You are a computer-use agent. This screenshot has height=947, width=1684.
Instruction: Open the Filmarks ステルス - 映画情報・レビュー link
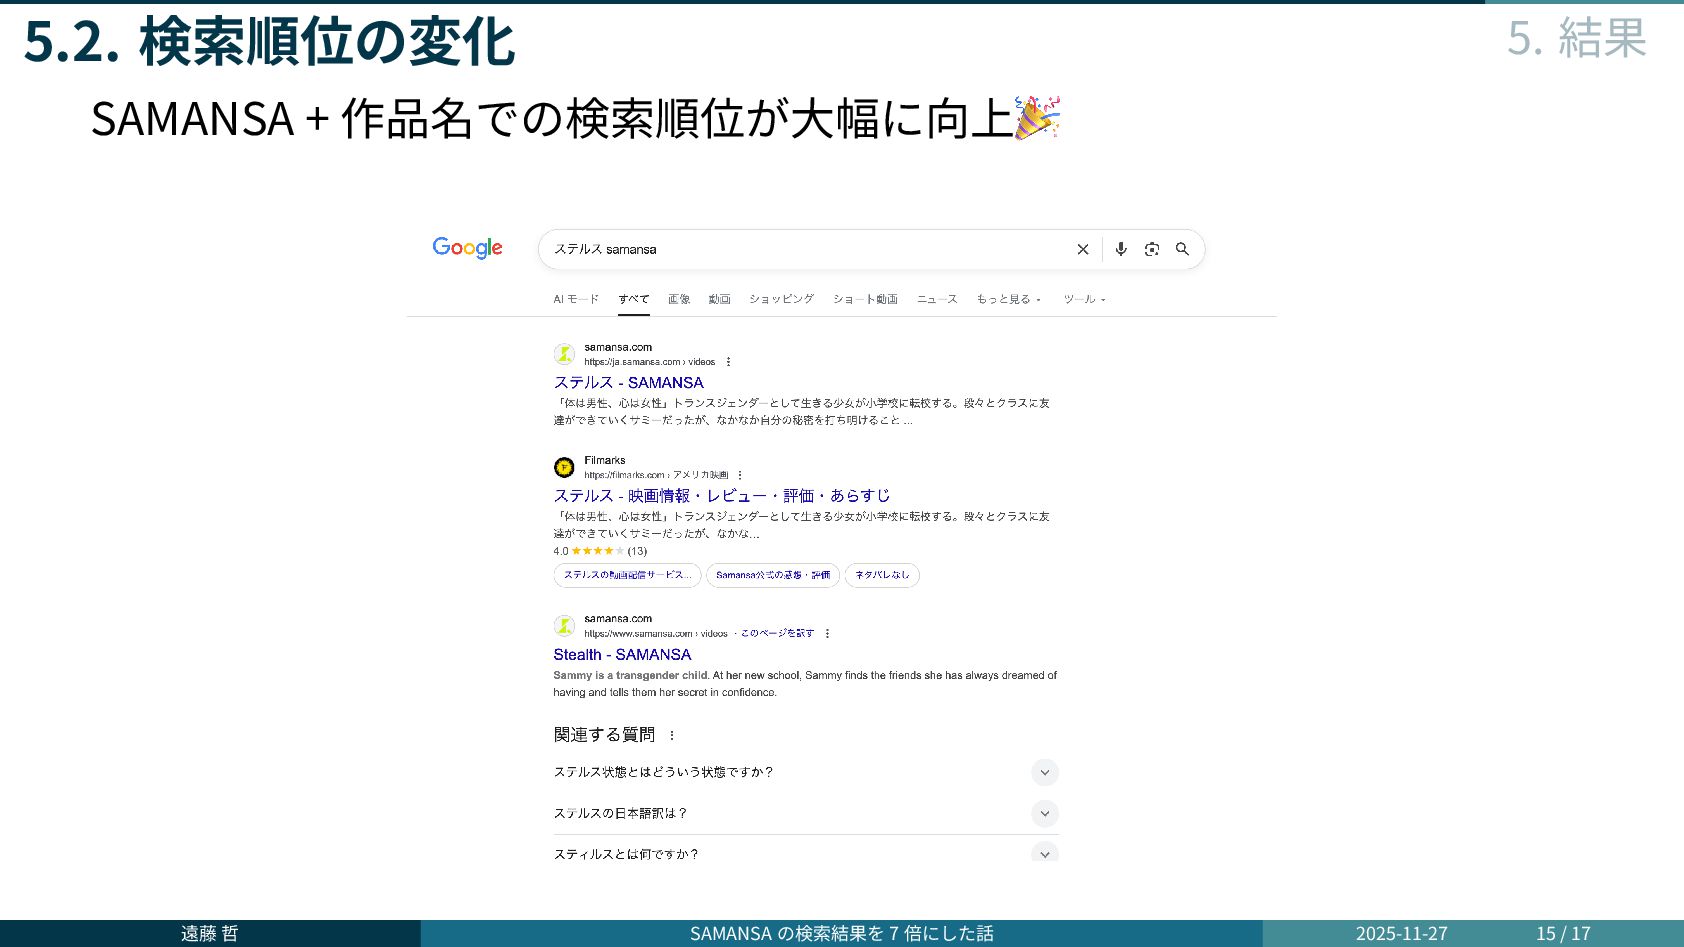tap(721, 496)
